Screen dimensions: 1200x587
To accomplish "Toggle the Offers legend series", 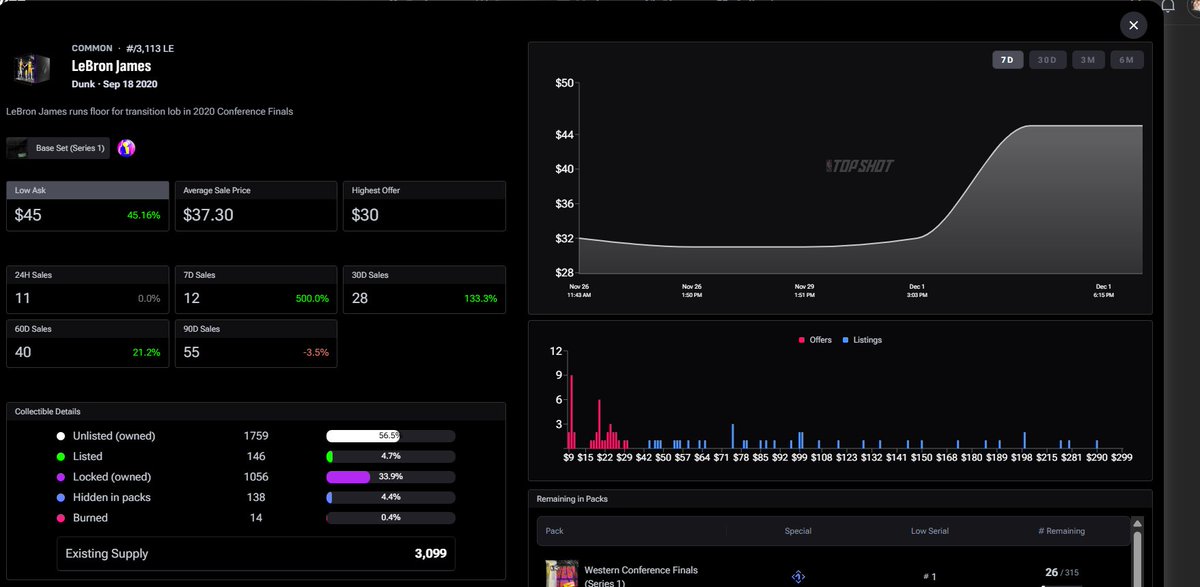I will tap(814, 340).
